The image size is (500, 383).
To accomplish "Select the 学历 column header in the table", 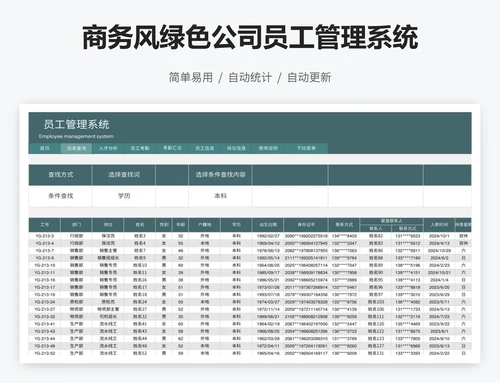I will pos(236,225).
